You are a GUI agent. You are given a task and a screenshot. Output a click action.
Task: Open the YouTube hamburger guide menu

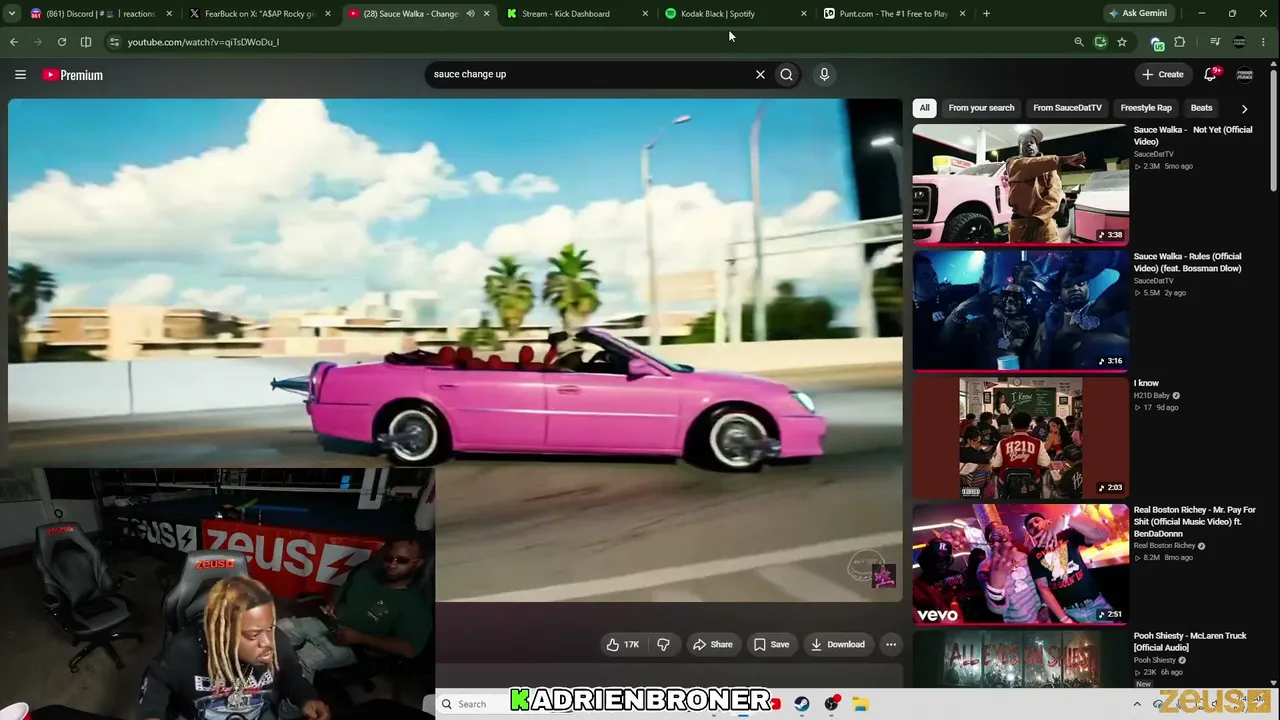coord(20,75)
